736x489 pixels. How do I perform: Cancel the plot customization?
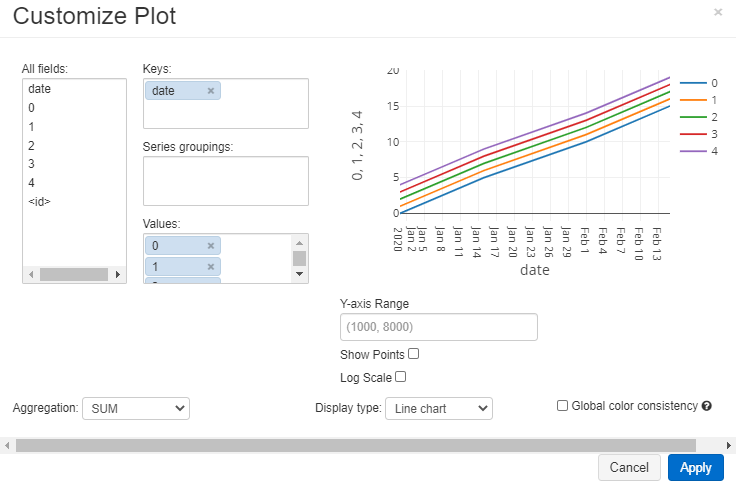pos(629,468)
